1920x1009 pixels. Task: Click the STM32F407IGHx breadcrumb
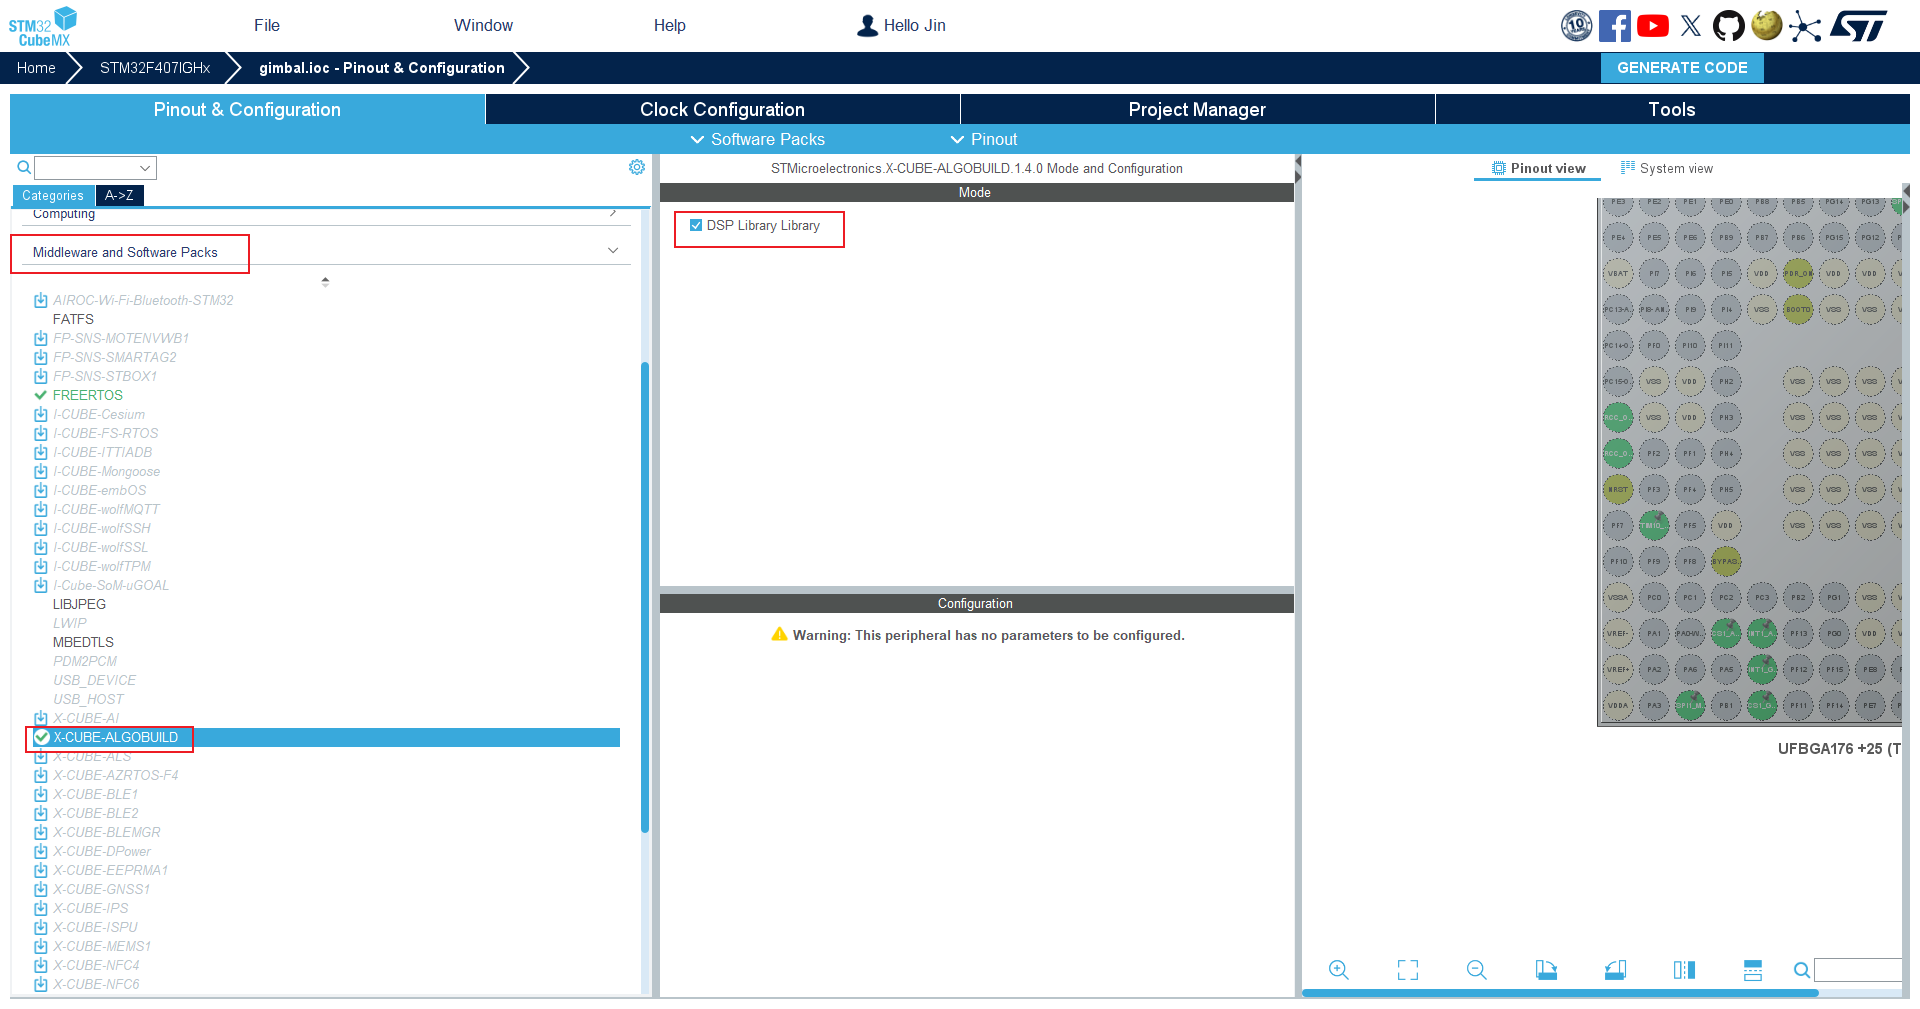(x=155, y=68)
